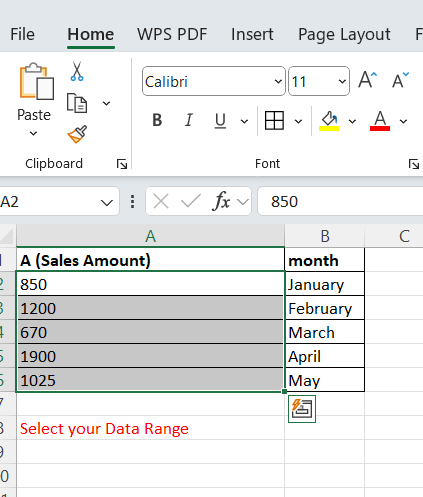The width and height of the screenshot is (423, 497).
Task: Expand font color dropdown arrow
Action: point(403,121)
